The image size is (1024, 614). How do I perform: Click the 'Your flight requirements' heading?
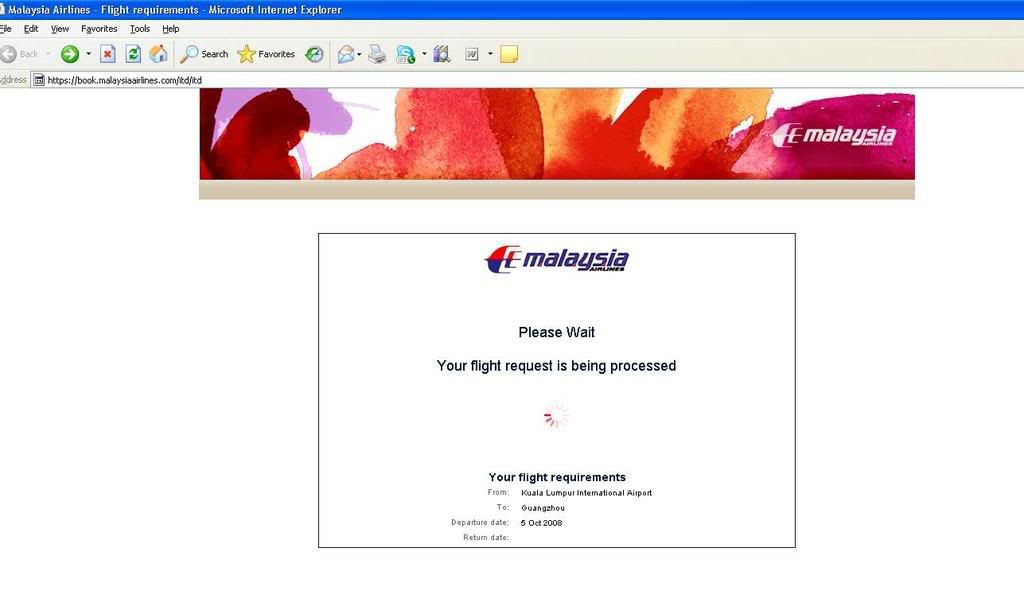[557, 477]
